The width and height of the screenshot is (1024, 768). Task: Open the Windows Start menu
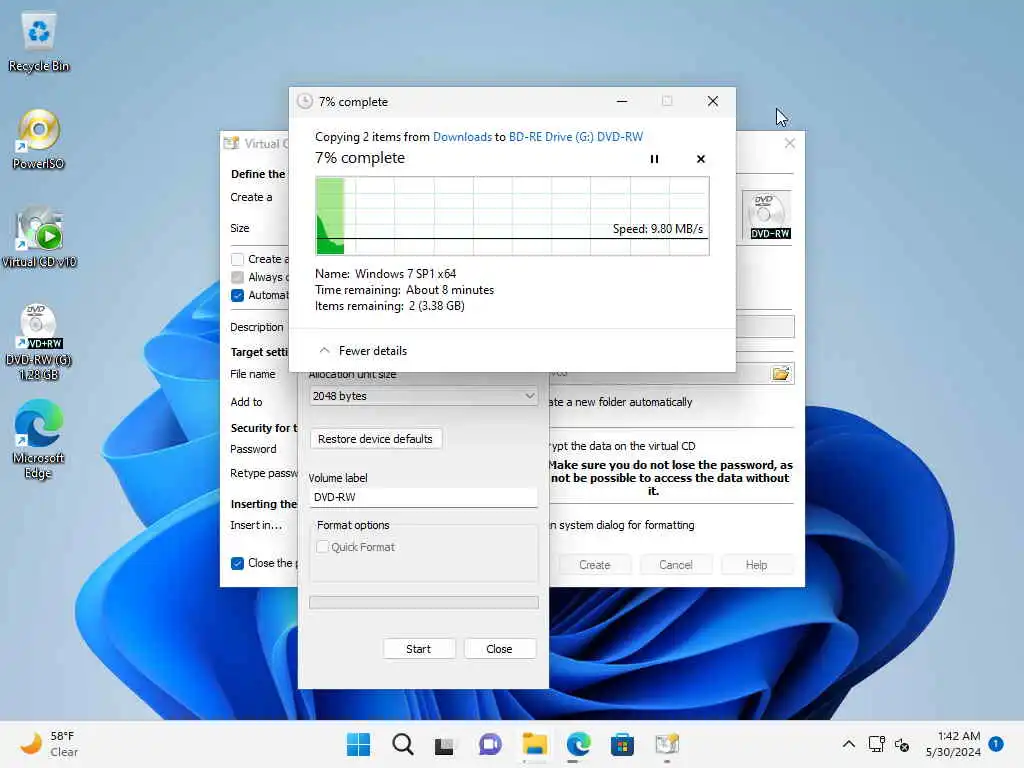pos(358,744)
